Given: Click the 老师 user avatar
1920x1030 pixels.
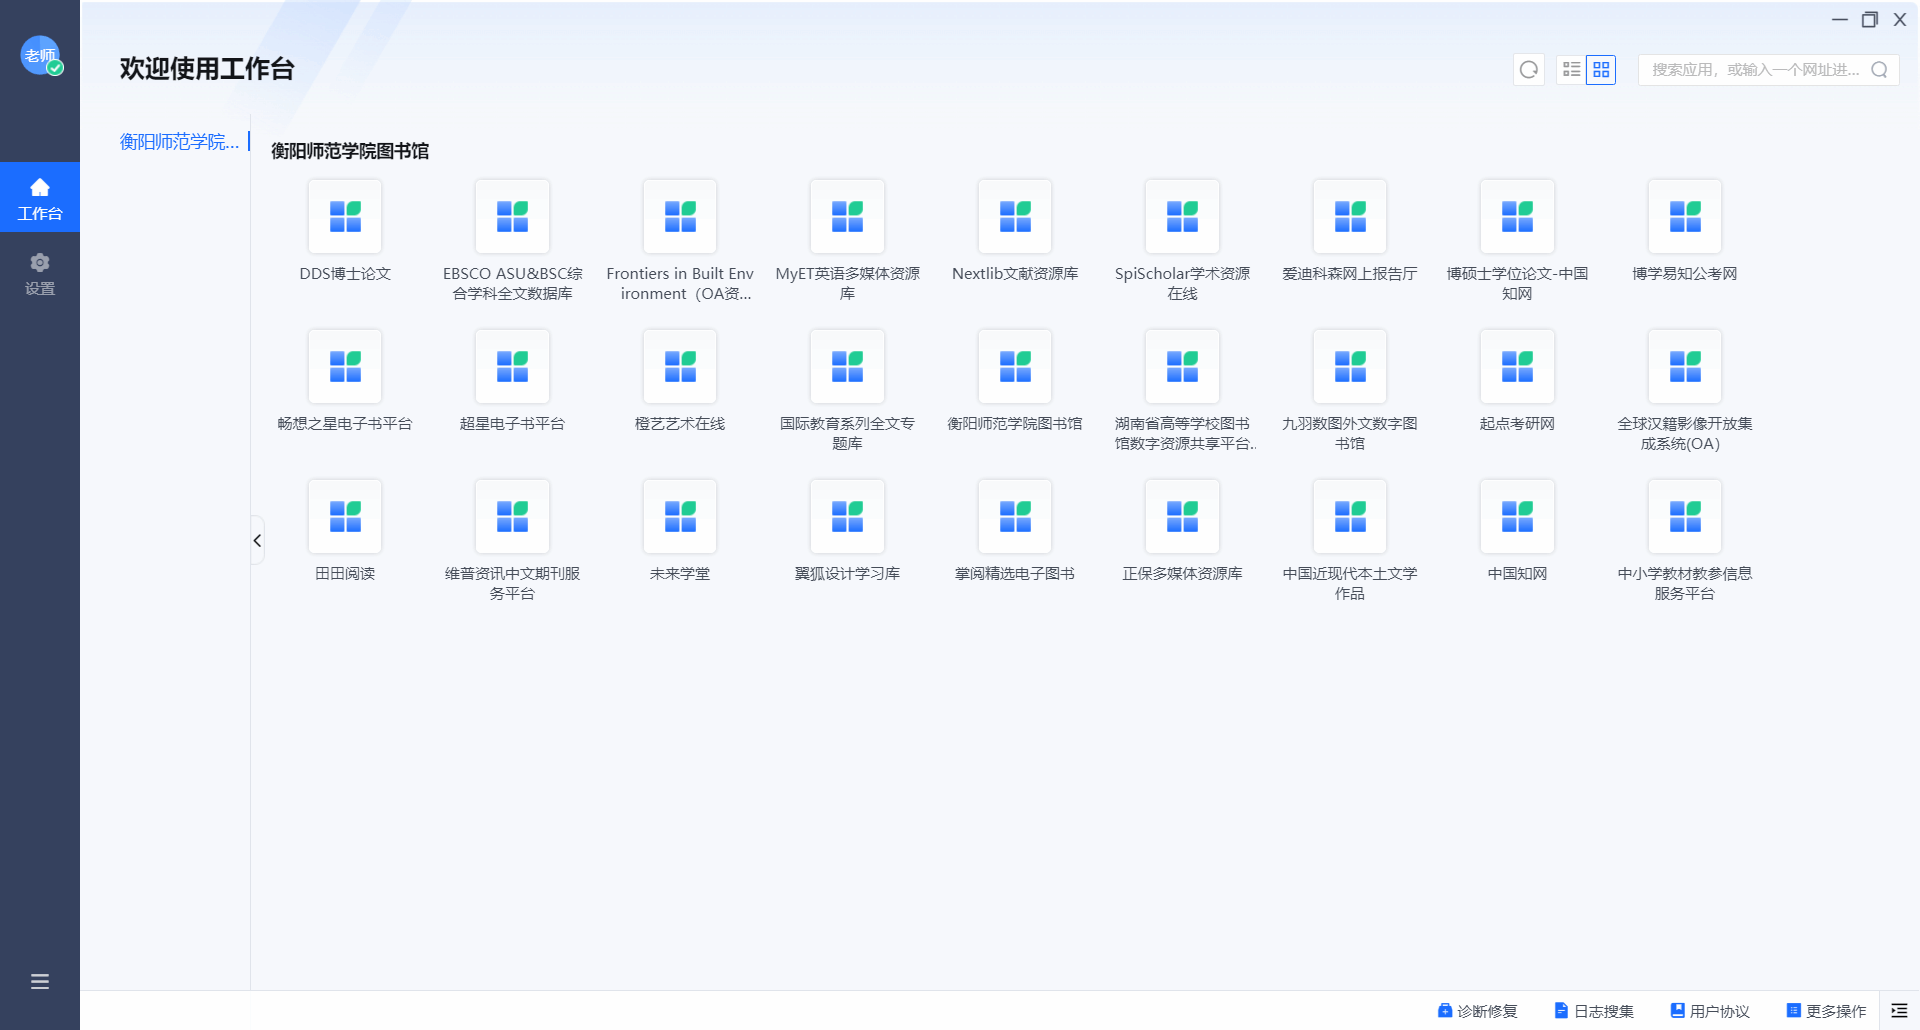Looking at the screenshot, I should 41,55.
